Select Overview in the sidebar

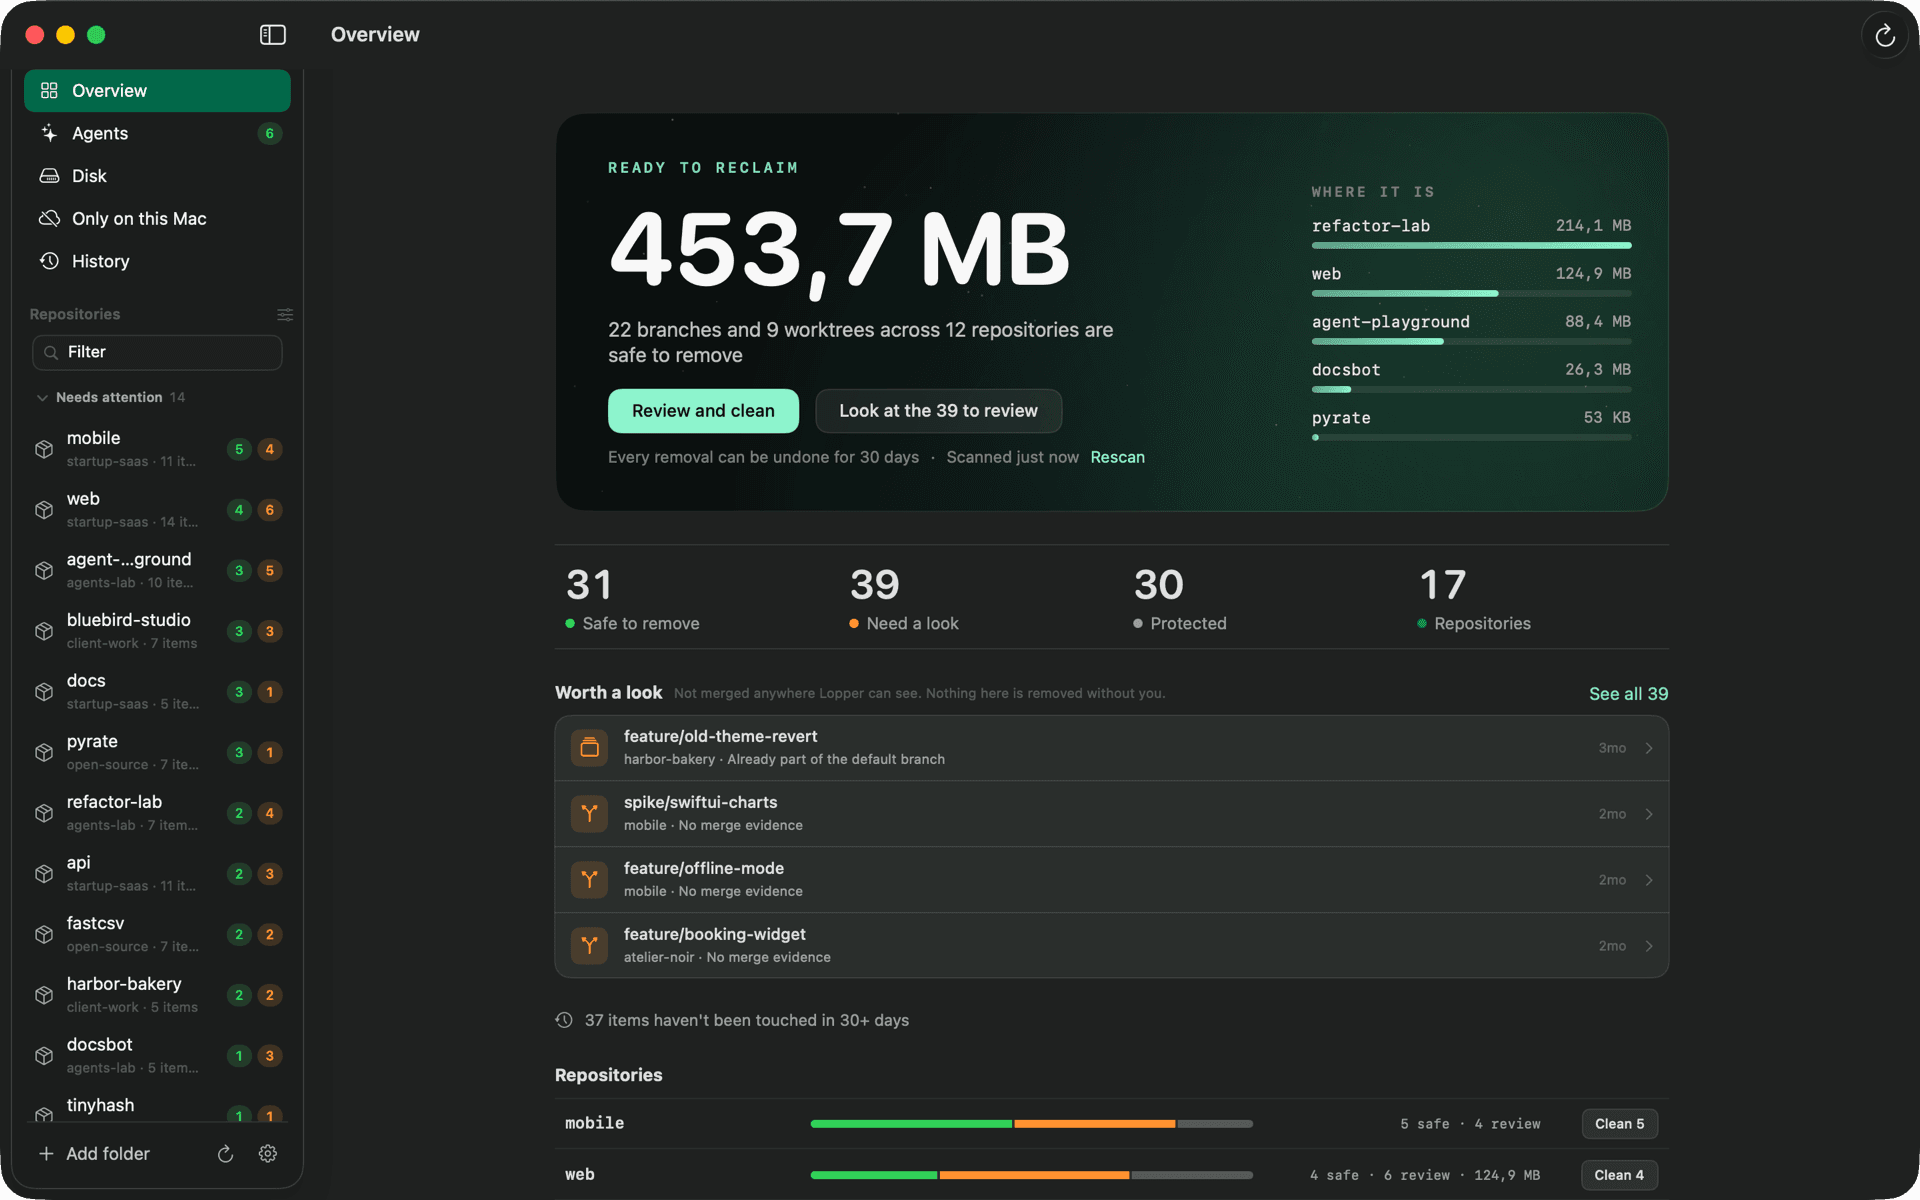click(x=157, y=91)
